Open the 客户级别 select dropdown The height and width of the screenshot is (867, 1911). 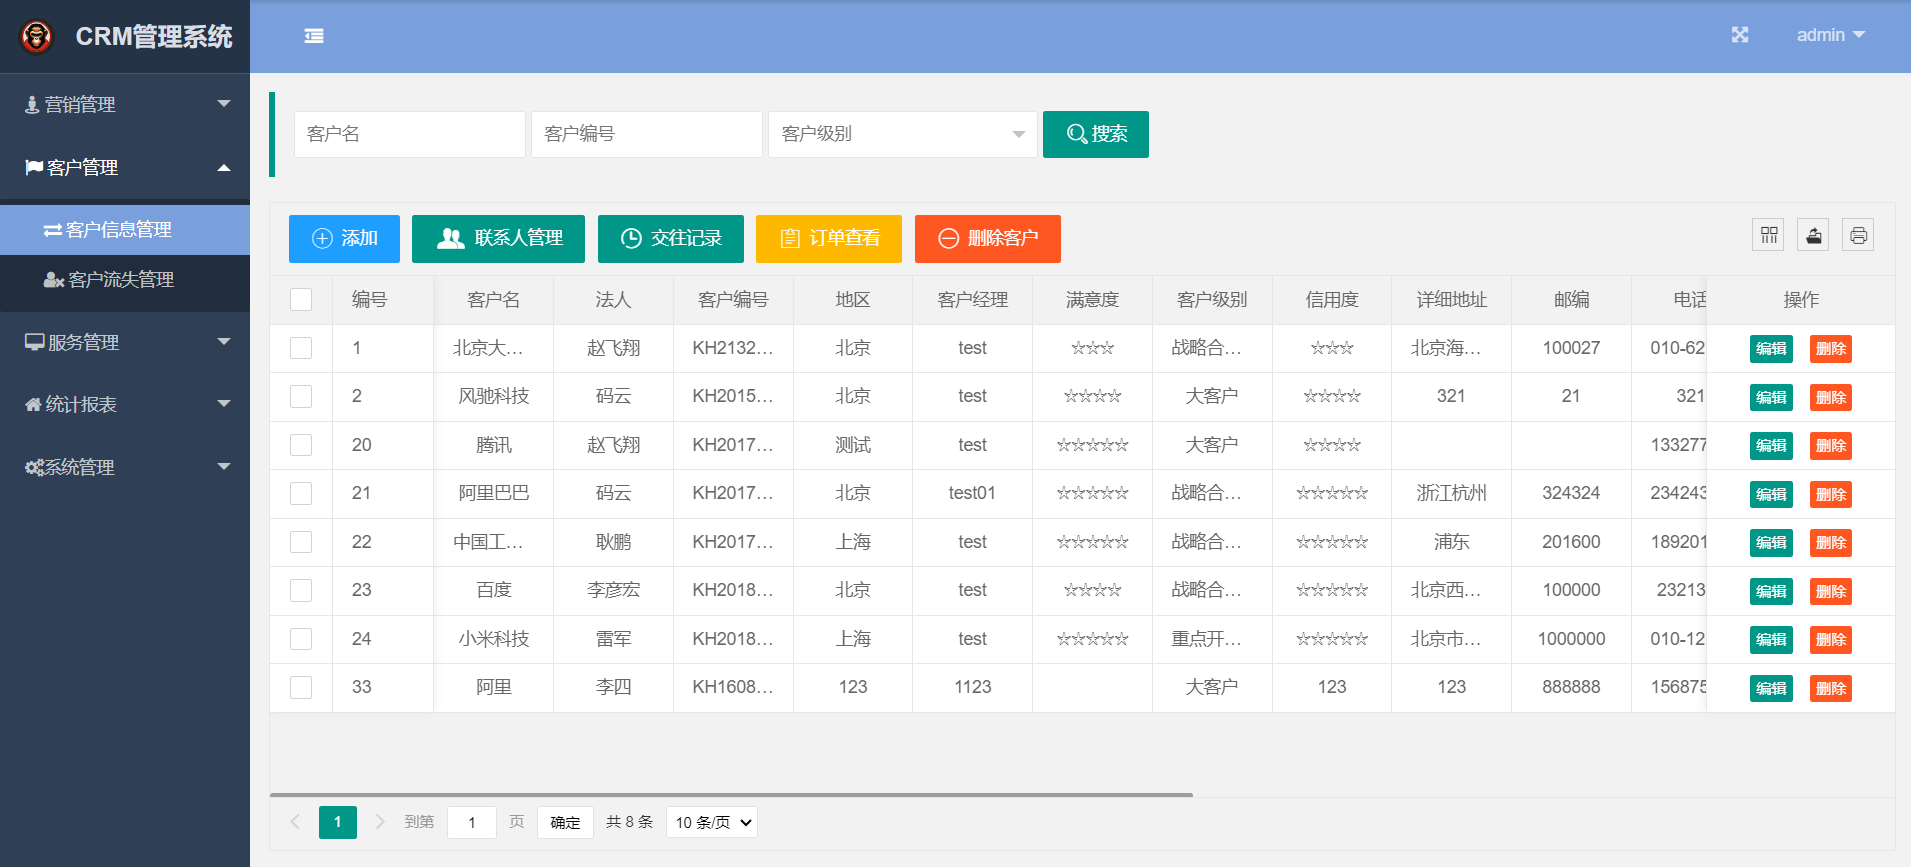pos(903,134)
